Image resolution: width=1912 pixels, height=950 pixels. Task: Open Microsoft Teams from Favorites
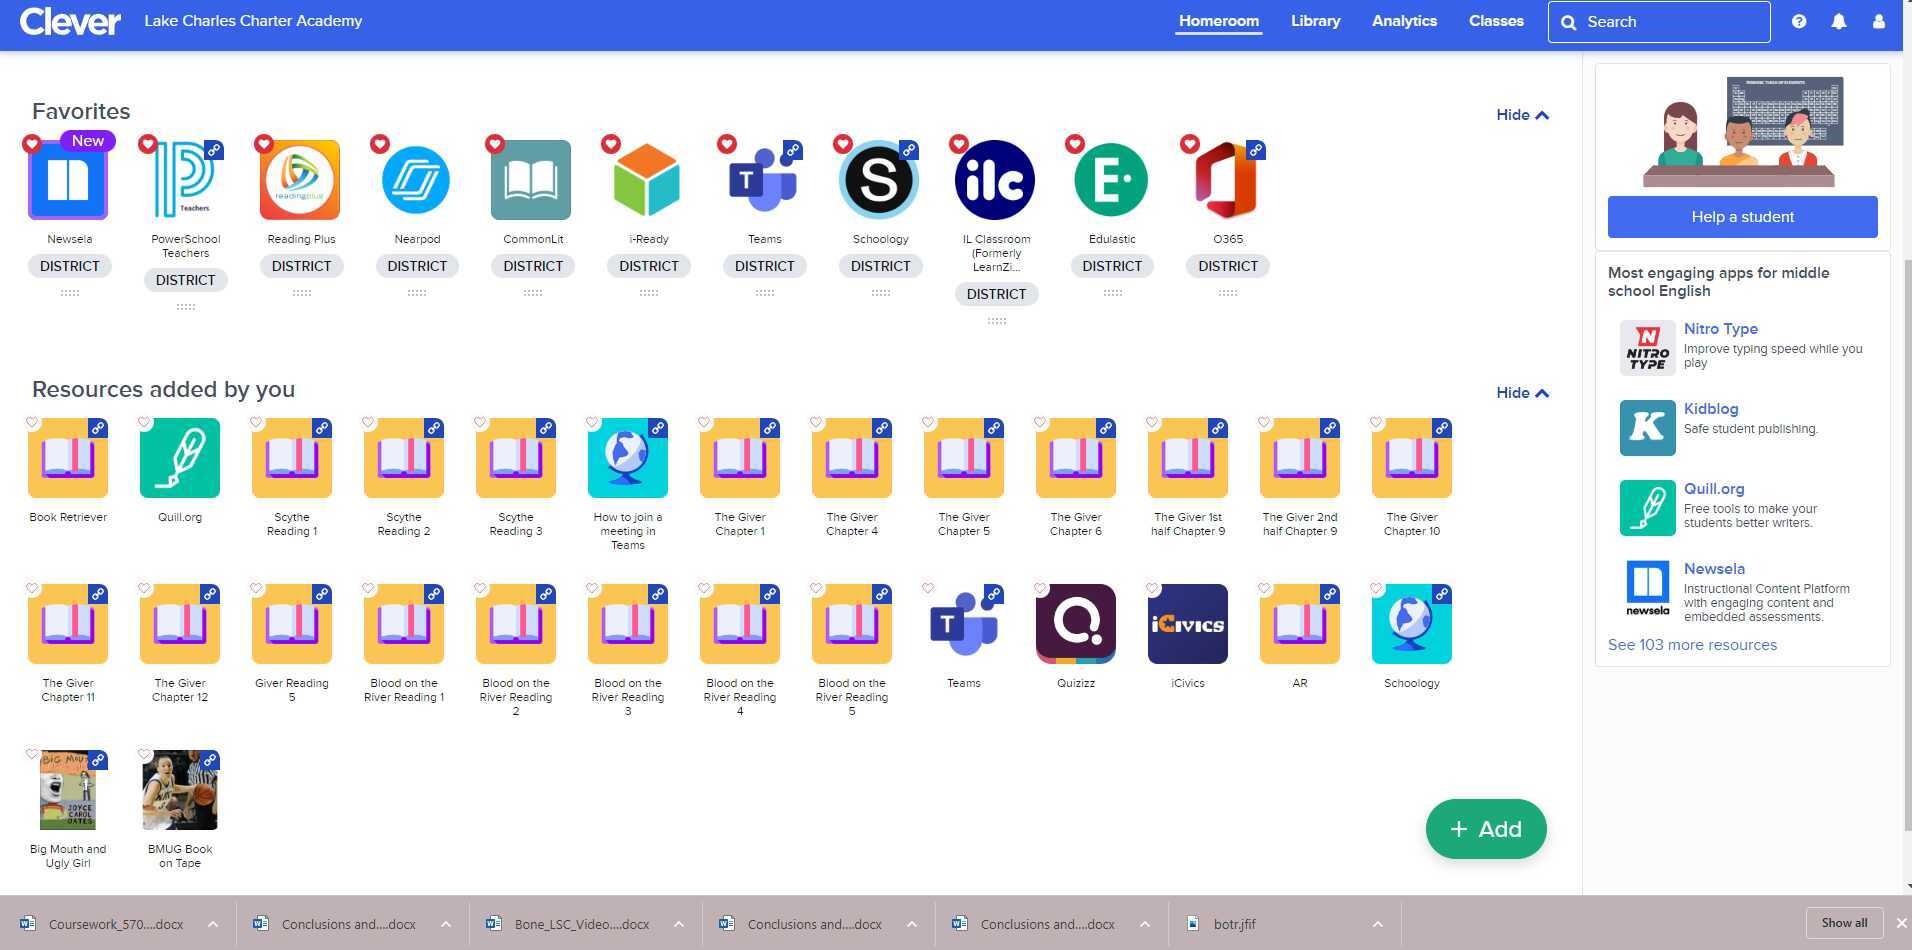pos(764,181)
